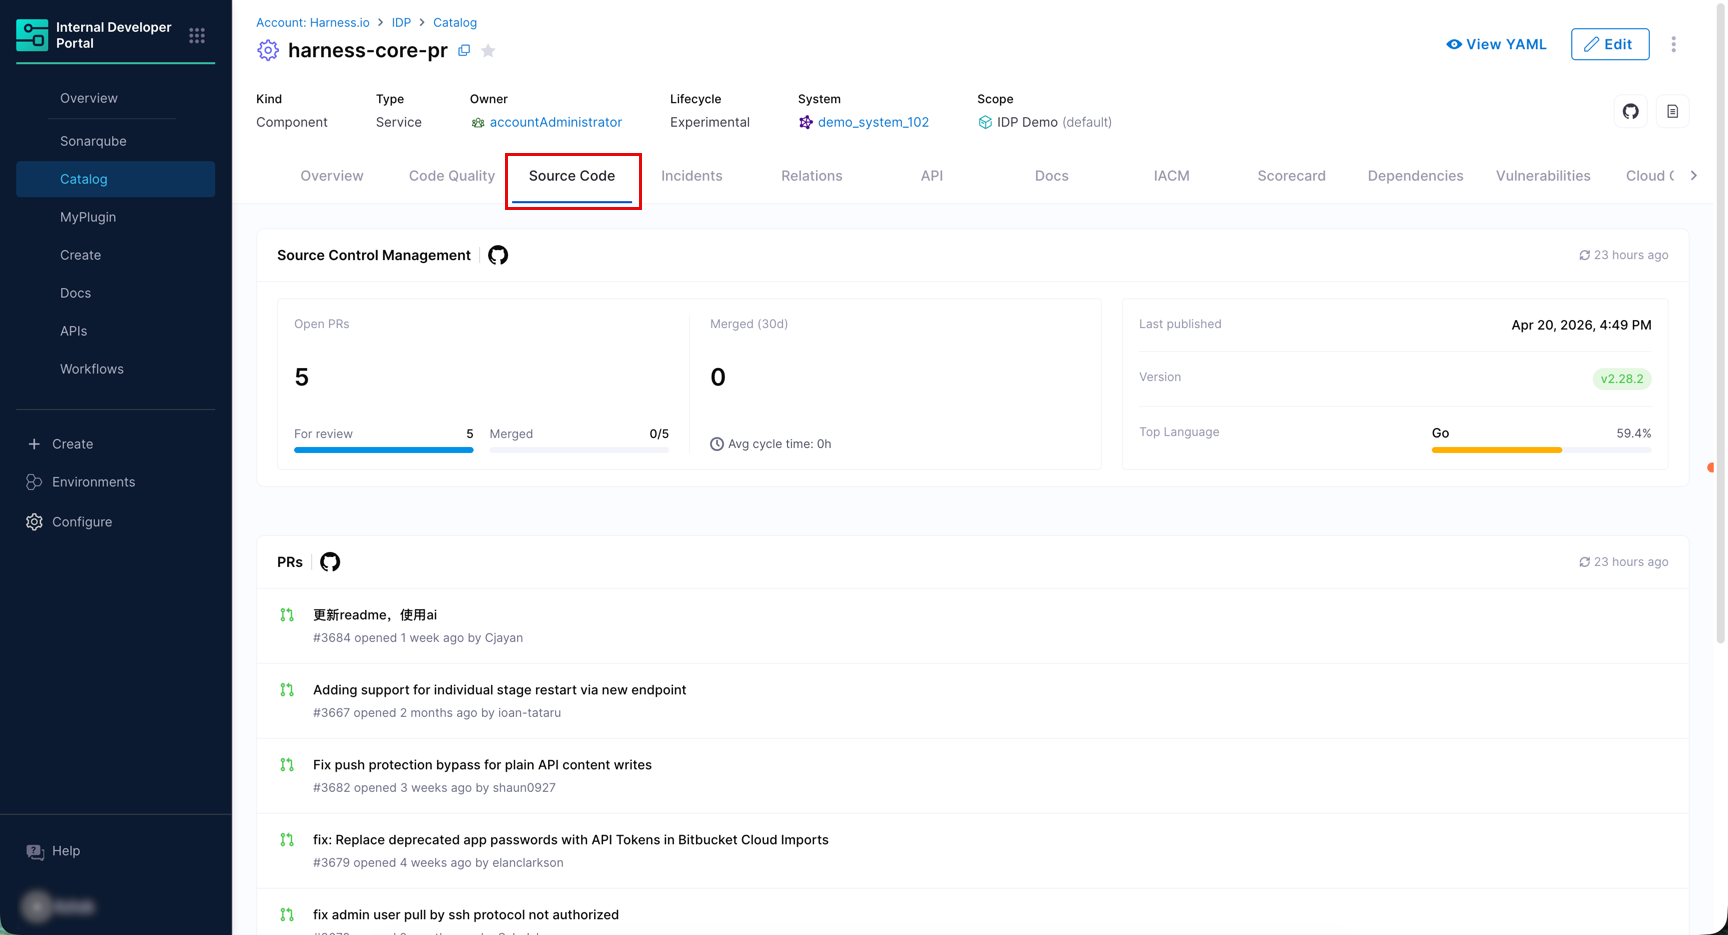Click the eye icon for View YAML

pyautogui.click(x=1454, y=44)
